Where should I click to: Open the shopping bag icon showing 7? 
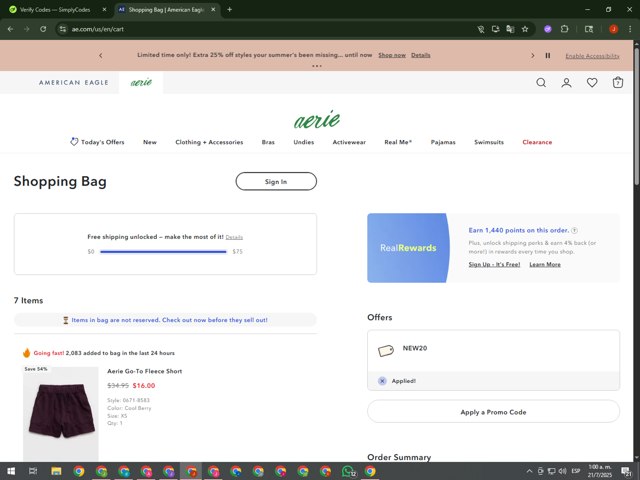[x=618, y=82]
